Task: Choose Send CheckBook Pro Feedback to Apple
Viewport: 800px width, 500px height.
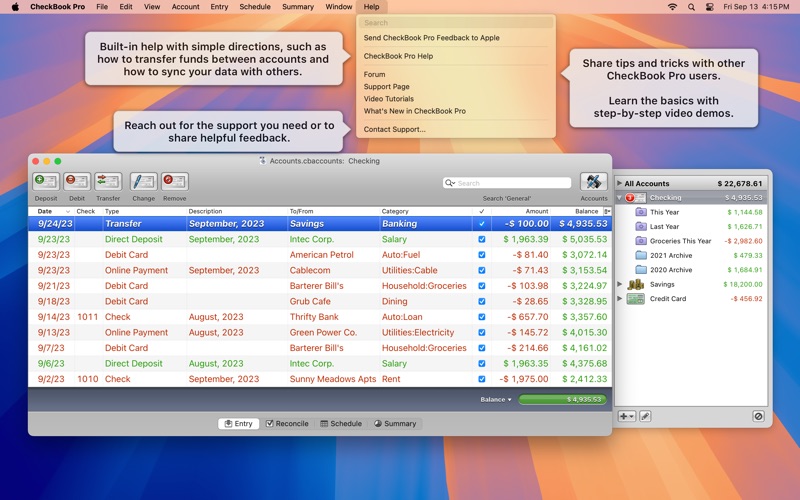Action: tap(432, 38)
